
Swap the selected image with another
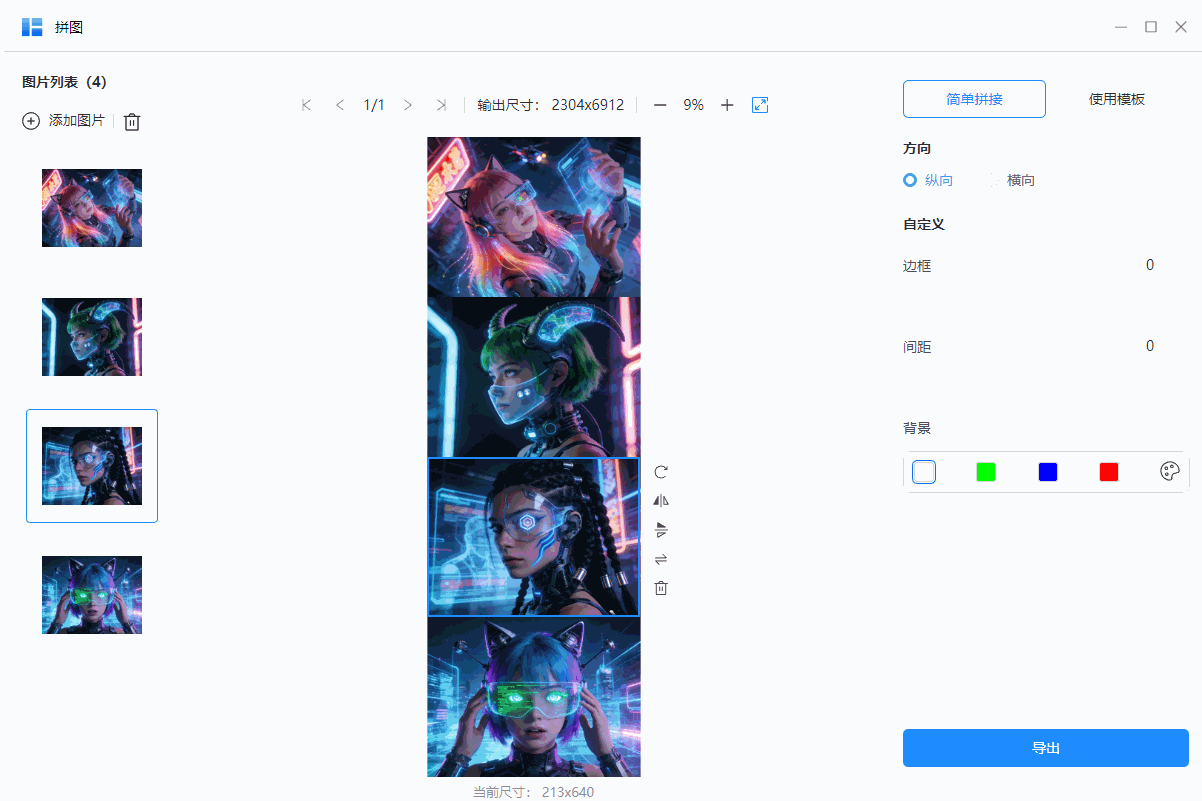[660, 559]
